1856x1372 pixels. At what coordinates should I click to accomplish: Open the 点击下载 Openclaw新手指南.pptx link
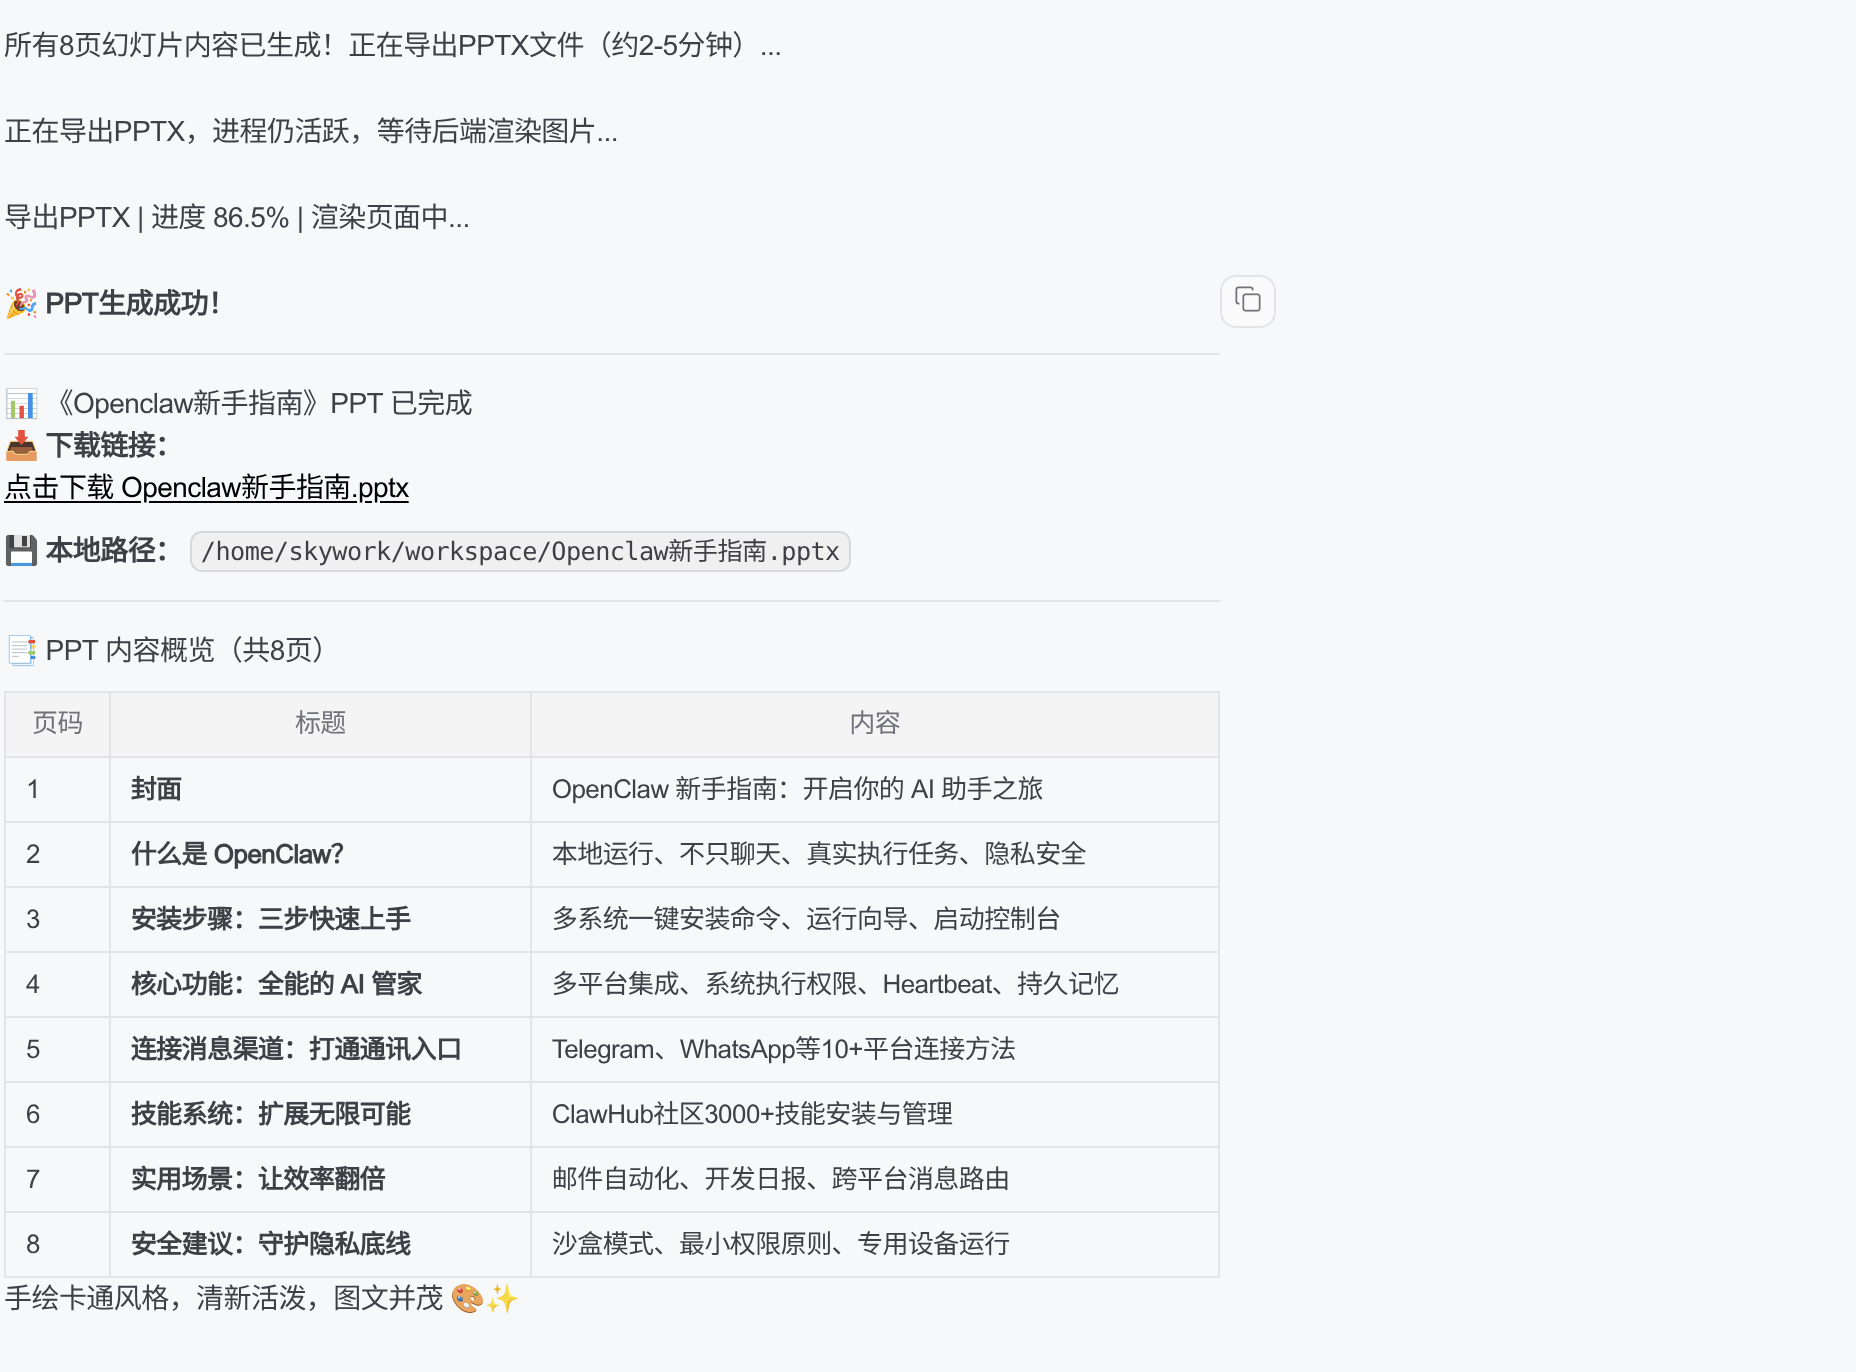pyautogui.click(x=206, y=489)
